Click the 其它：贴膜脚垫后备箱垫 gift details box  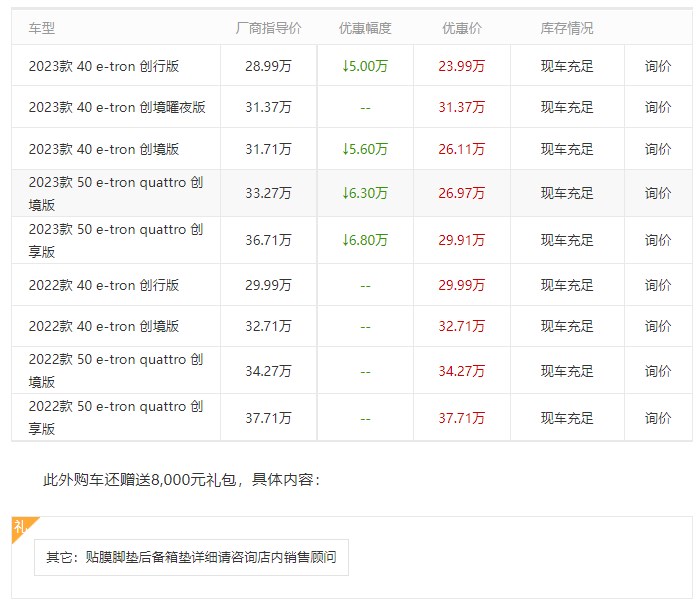click(192, 558)
